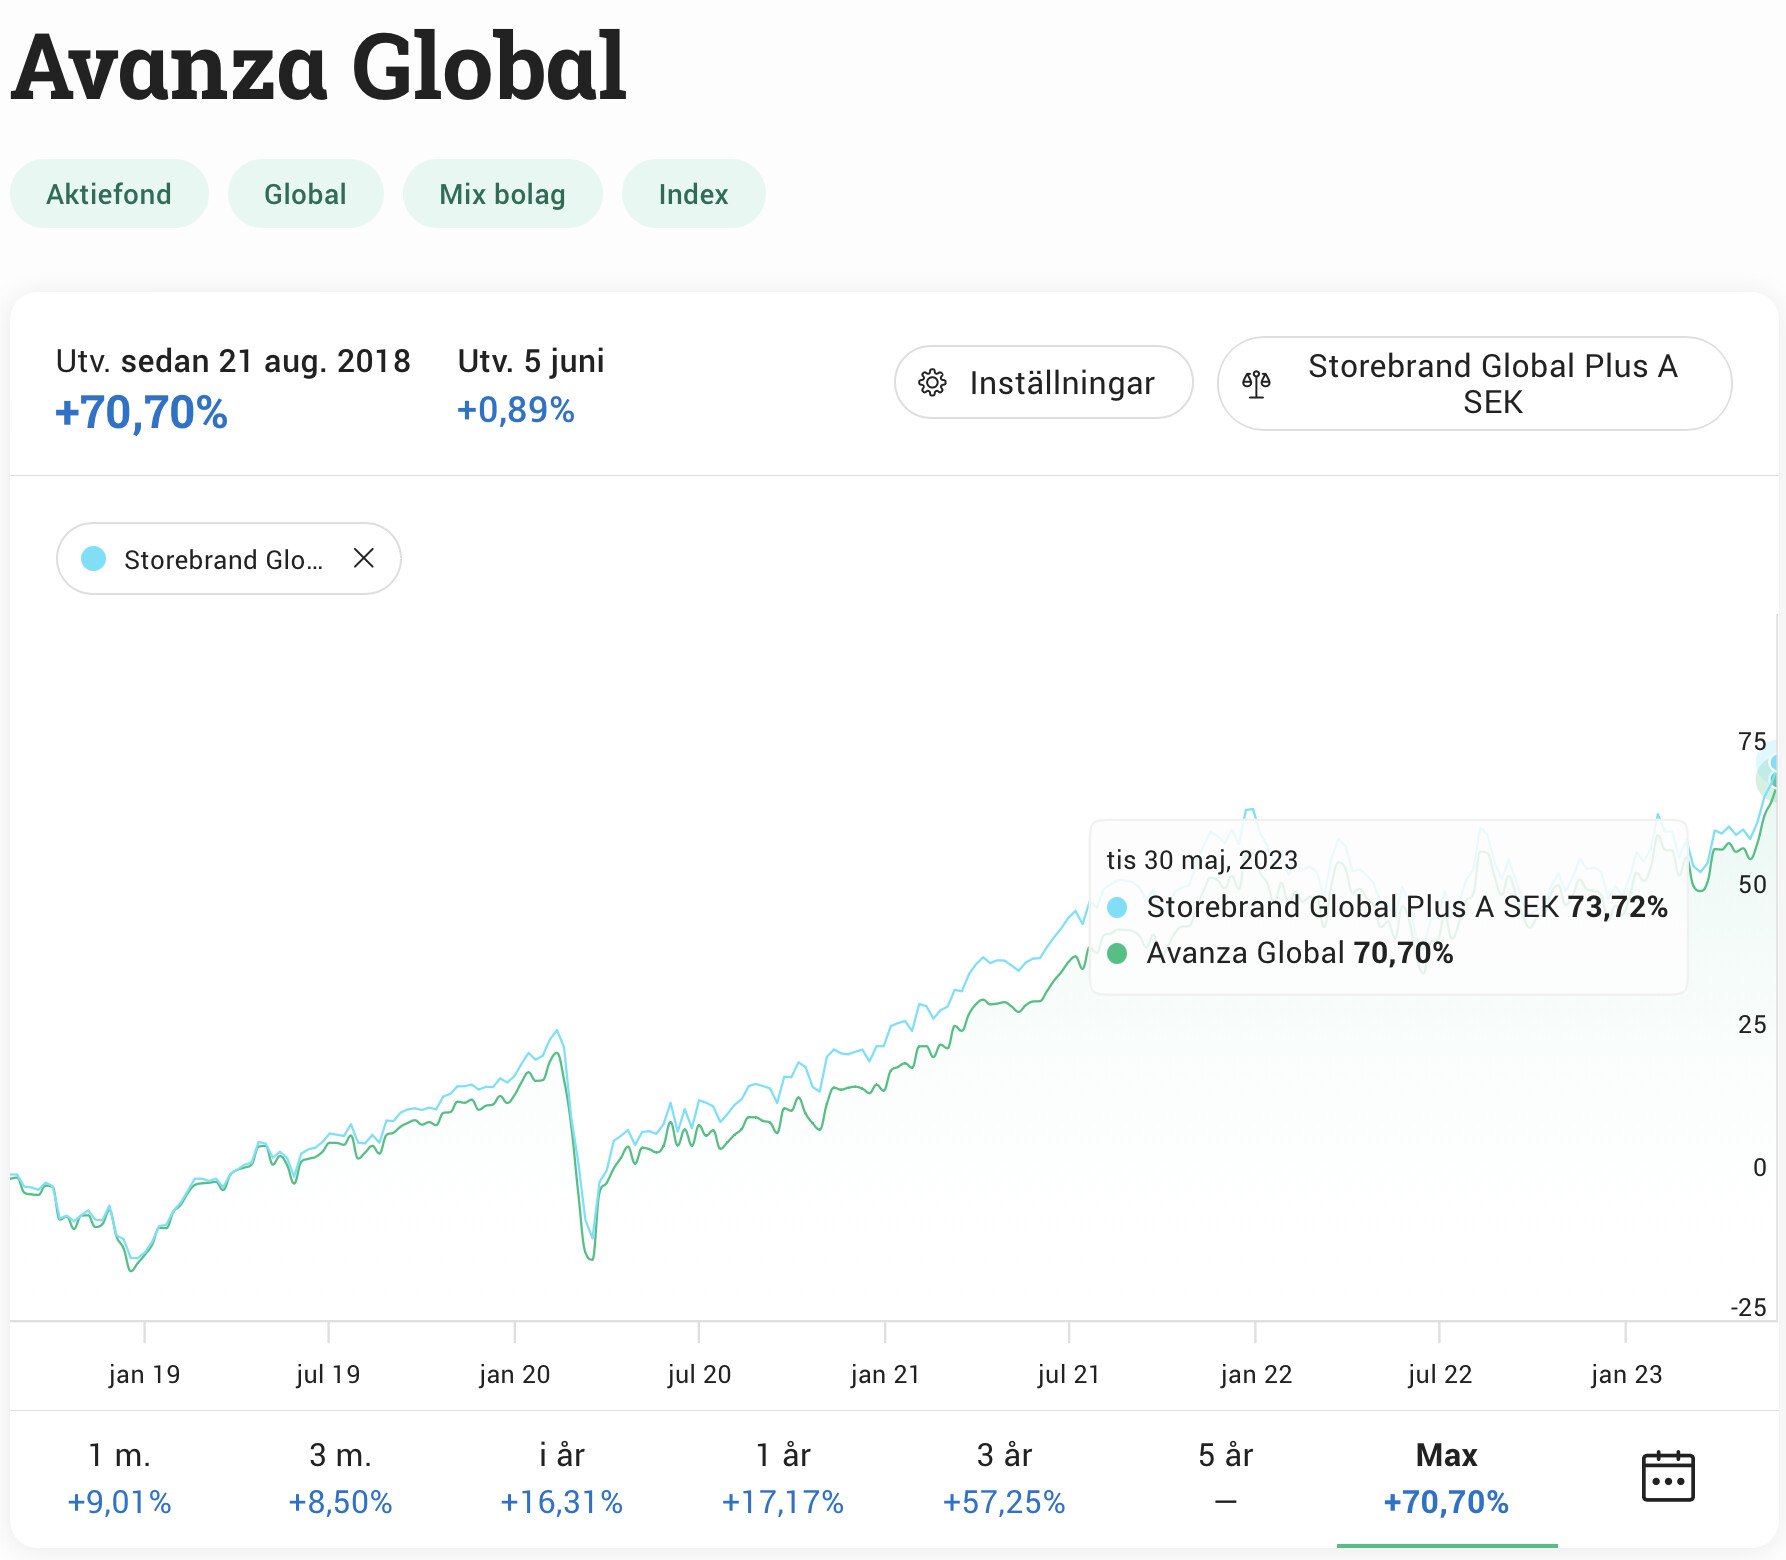Screen dimensions: 1786x1560
Task: Click the Aktiefond category tag
Action: point(109,194)
